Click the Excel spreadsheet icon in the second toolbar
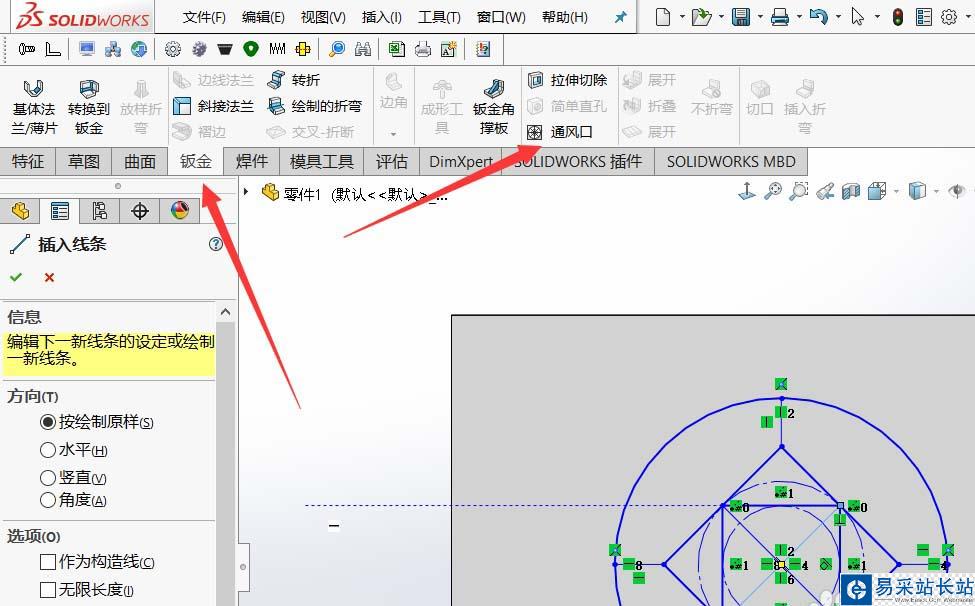Viewport: 975px width, 606px height. click(396, 48)
